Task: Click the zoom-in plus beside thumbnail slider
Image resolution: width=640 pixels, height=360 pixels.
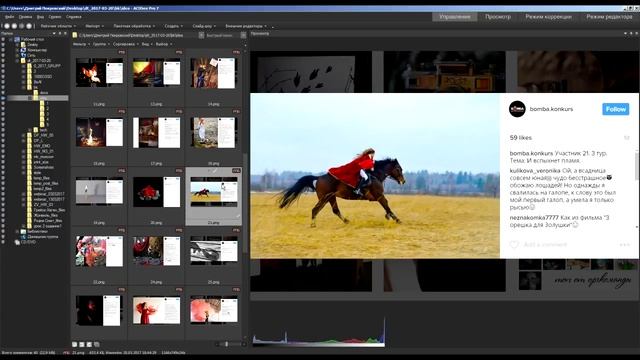Action: click(x=244, y=344)
